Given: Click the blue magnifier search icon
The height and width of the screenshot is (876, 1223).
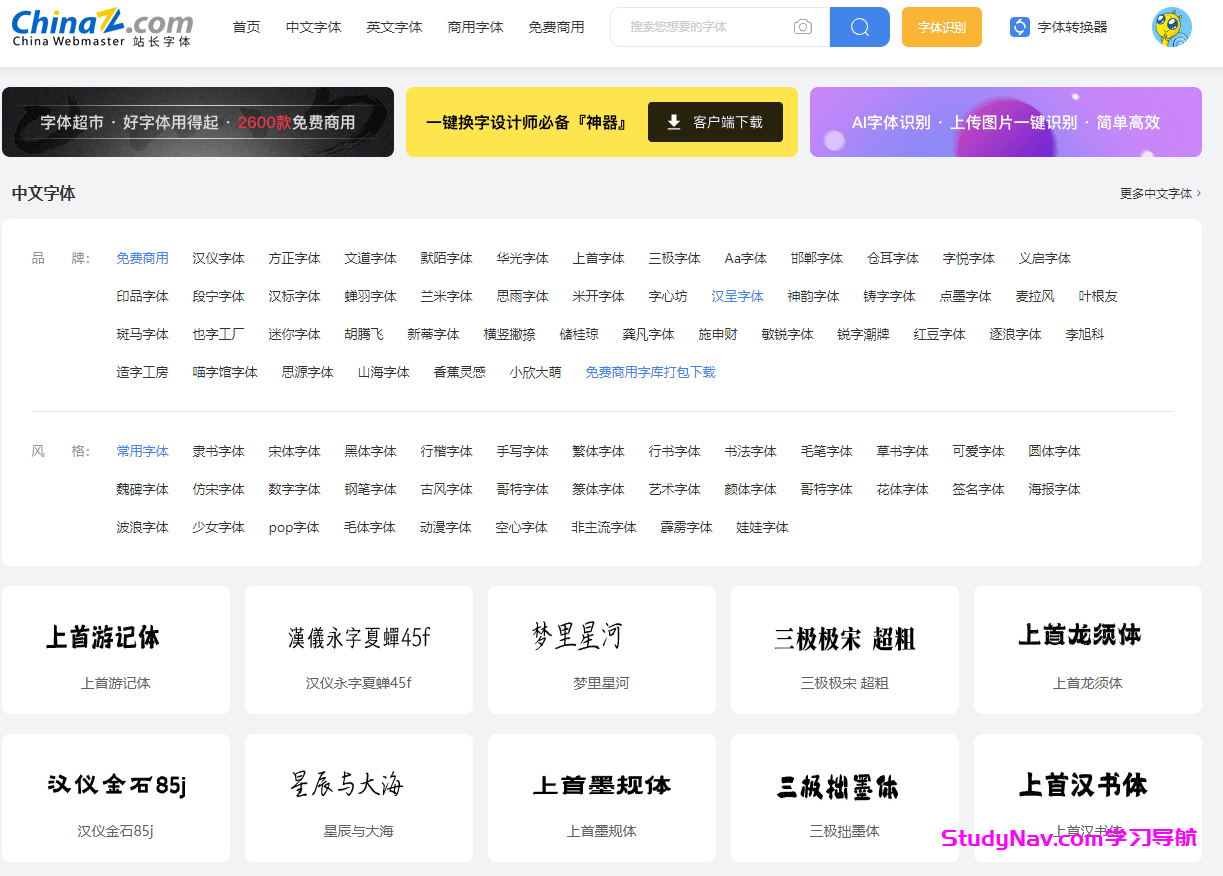Looking at the screenshot, I should point(858,27).
